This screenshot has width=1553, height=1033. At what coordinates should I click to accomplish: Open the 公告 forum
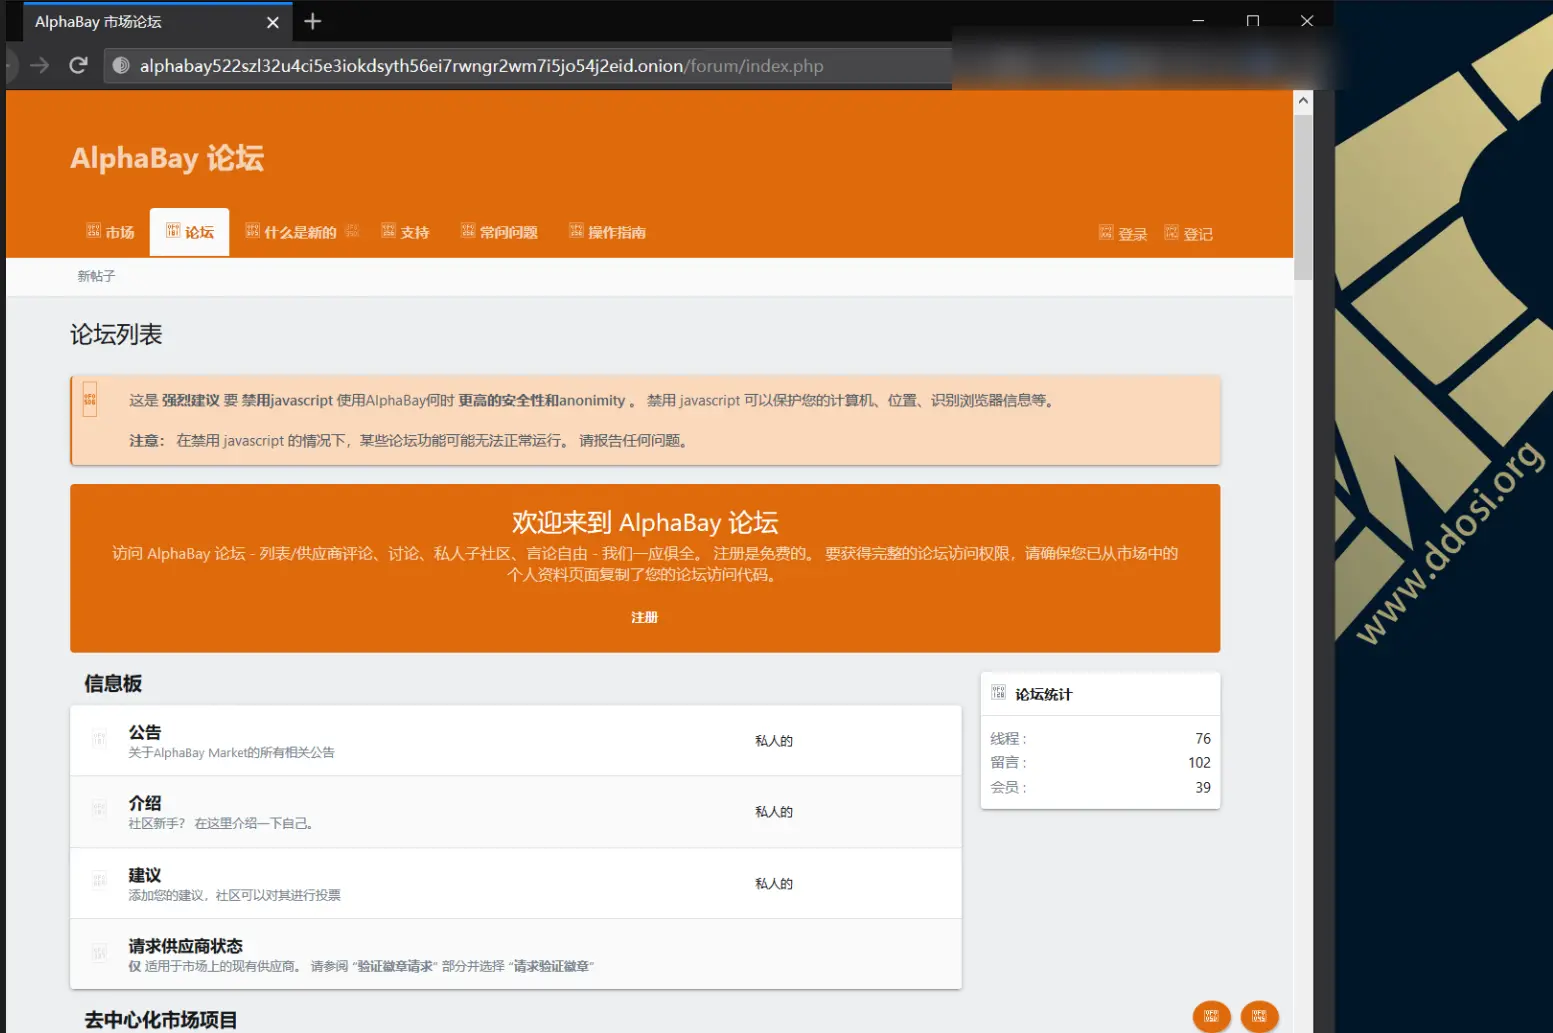(145, 732)
